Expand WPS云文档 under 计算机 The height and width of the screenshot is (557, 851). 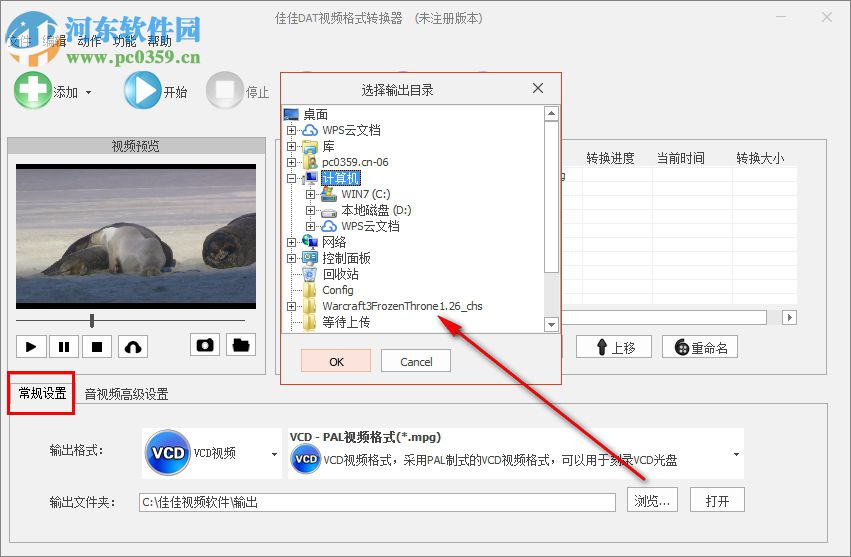(310, 226)
